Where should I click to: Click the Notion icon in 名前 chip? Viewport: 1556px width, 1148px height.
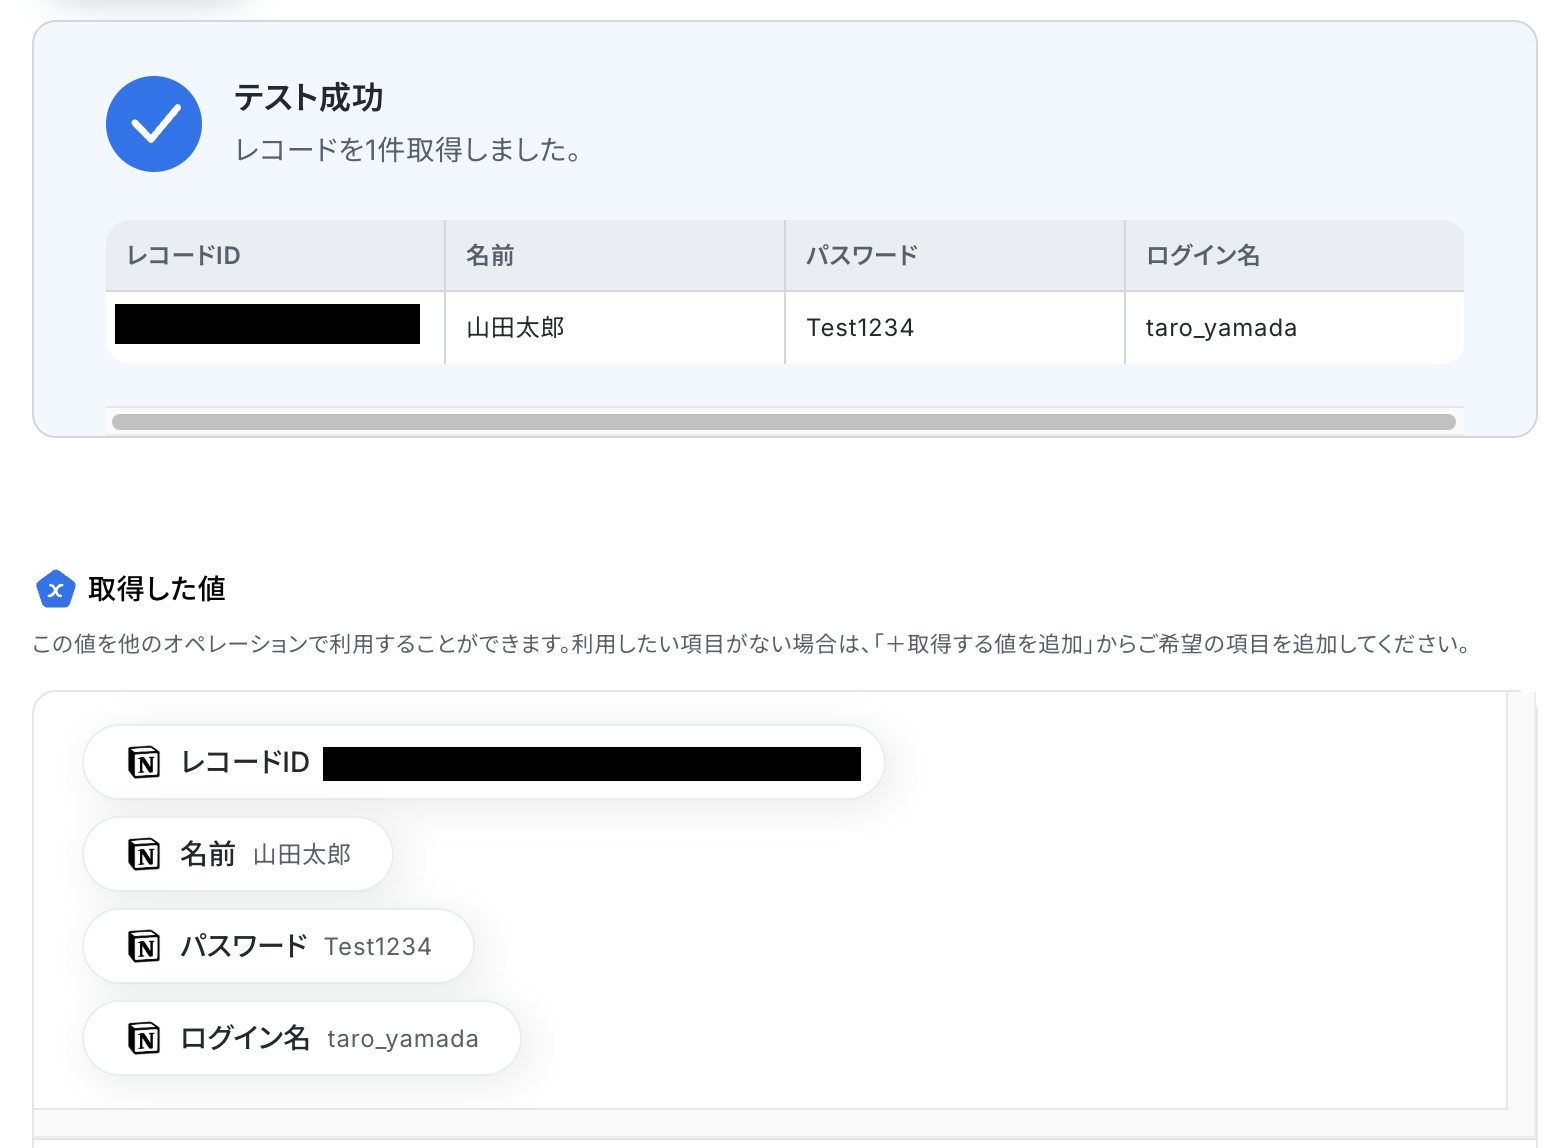click(144, 854)
